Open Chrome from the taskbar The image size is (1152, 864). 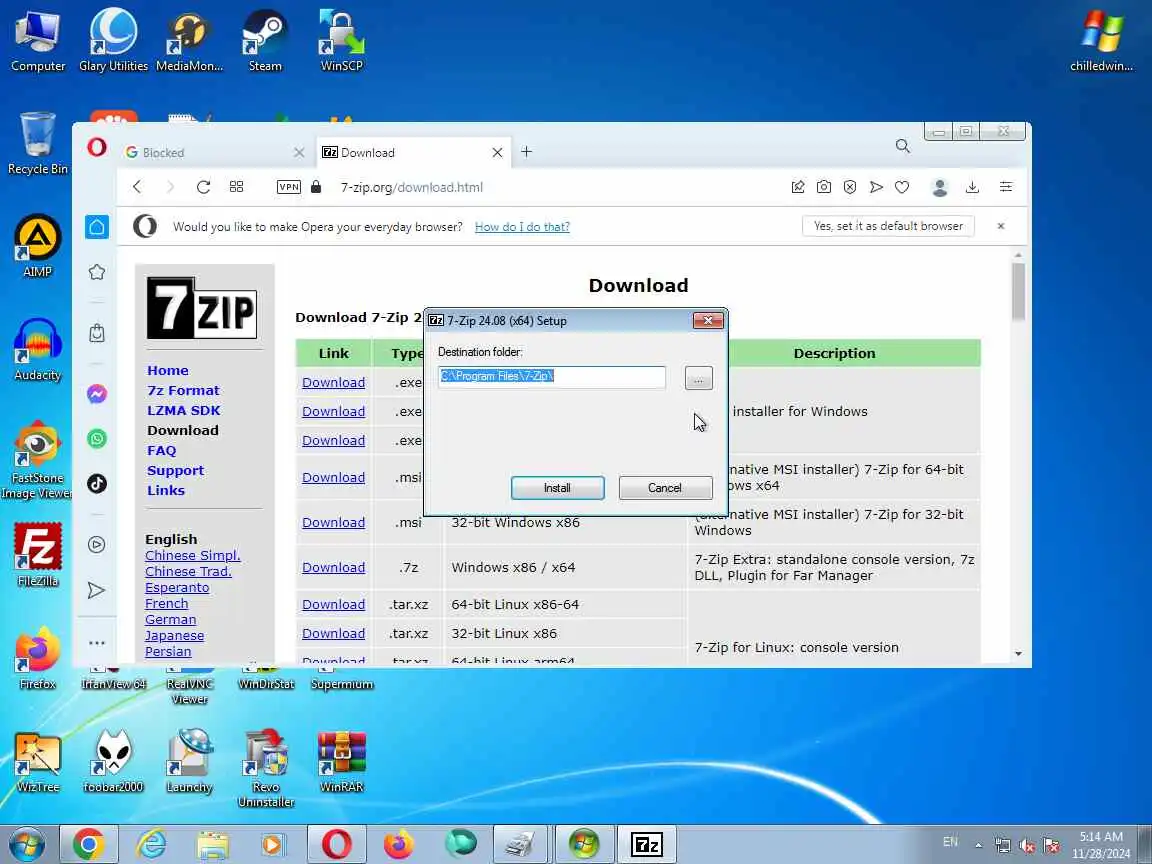[88, 844]
